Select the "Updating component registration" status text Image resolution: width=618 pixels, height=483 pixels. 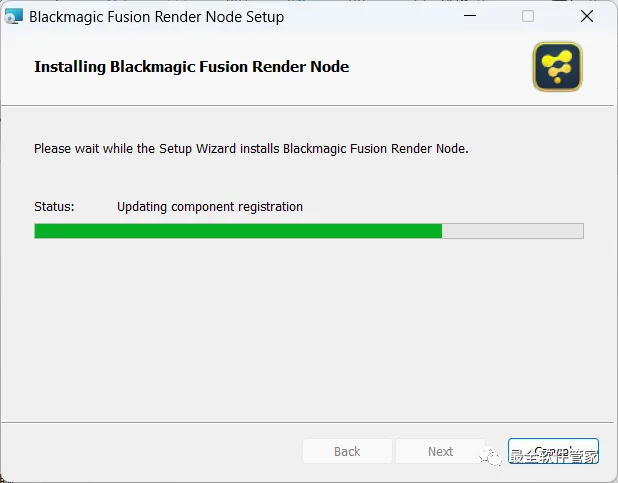[210, 207]
